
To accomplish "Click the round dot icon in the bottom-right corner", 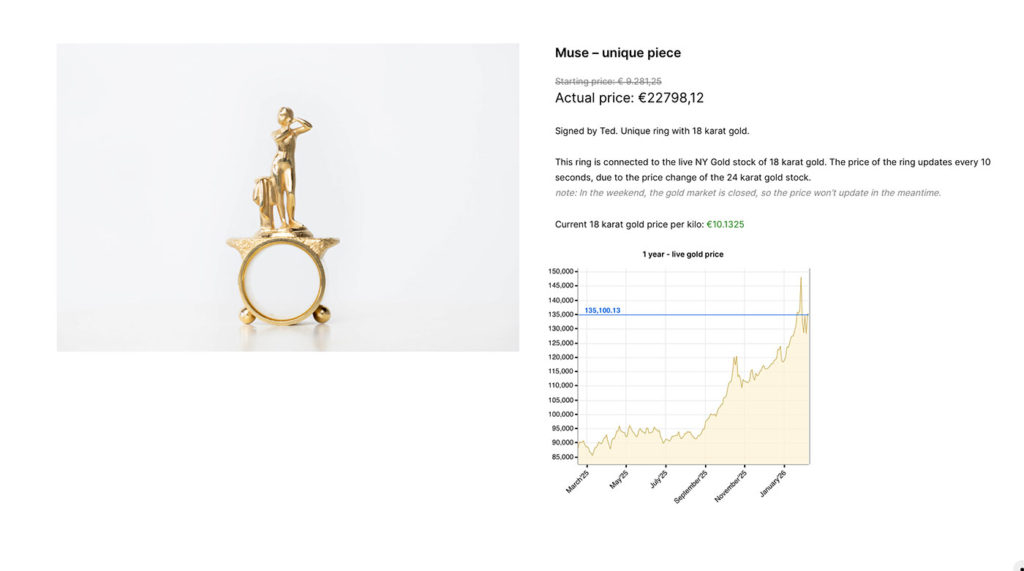I will (1018, 564).
